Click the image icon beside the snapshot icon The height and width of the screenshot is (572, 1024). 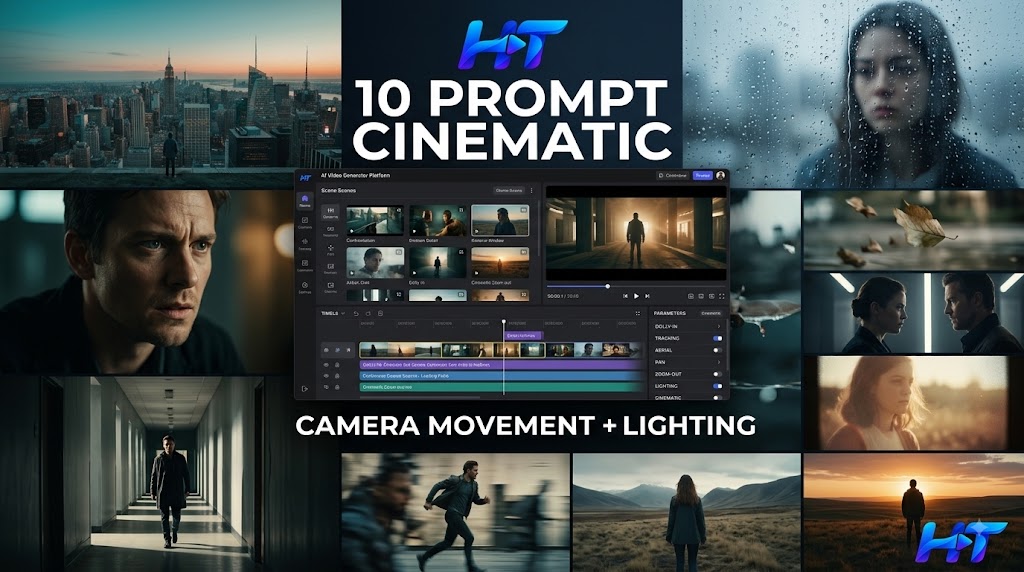click(x=701, y=296)
